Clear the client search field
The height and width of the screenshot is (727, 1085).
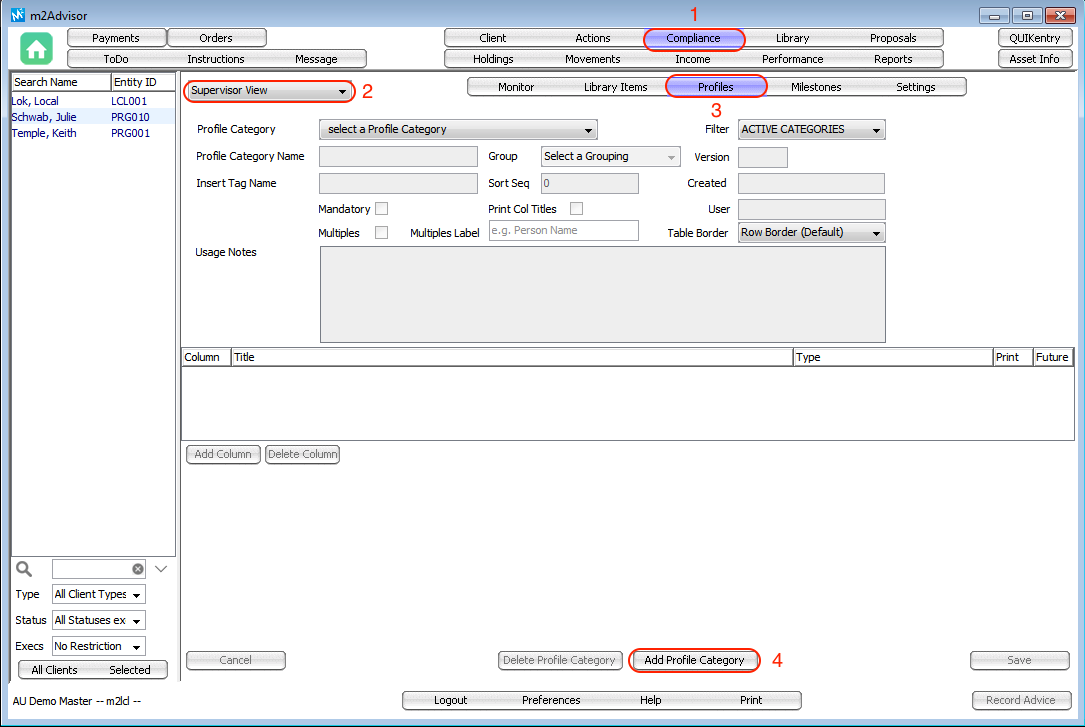coord(138,569)
